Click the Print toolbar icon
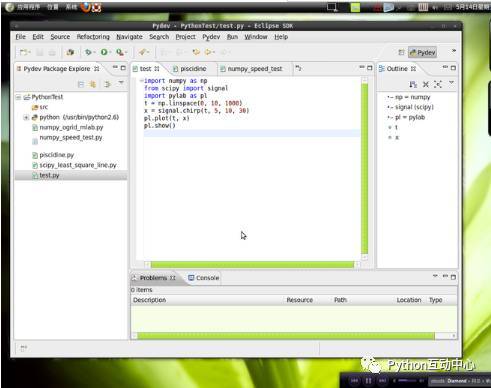The image size is (491, 388). pos(52,52)
